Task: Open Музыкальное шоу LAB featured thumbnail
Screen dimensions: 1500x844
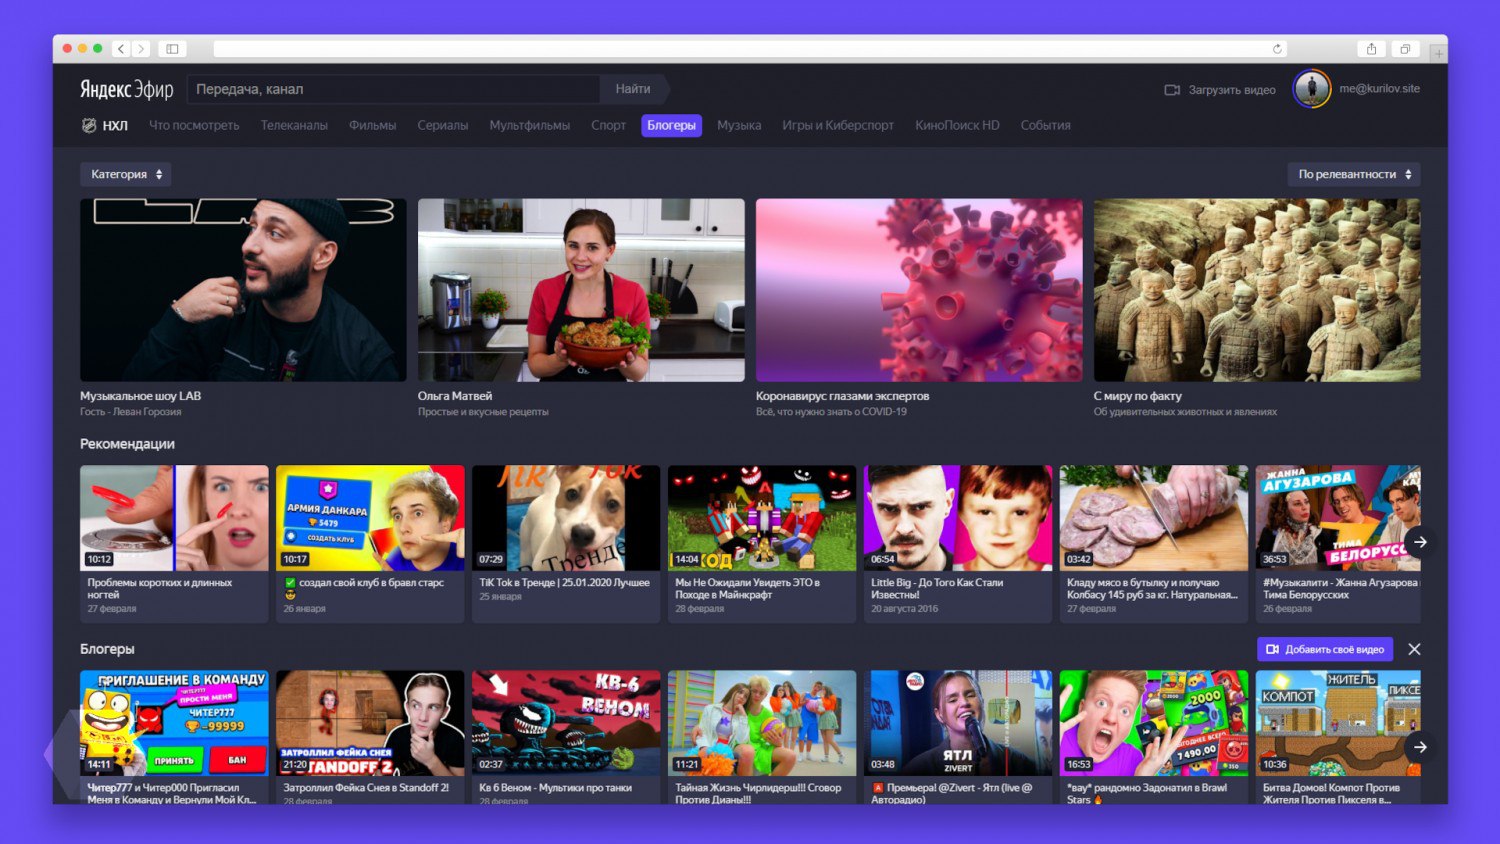Action: pyautogui.click(x=243, y=290)
